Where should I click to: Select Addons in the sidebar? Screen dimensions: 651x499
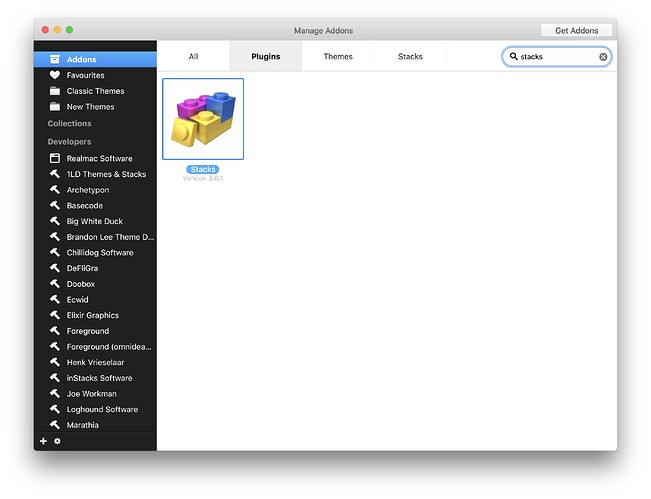95,59
